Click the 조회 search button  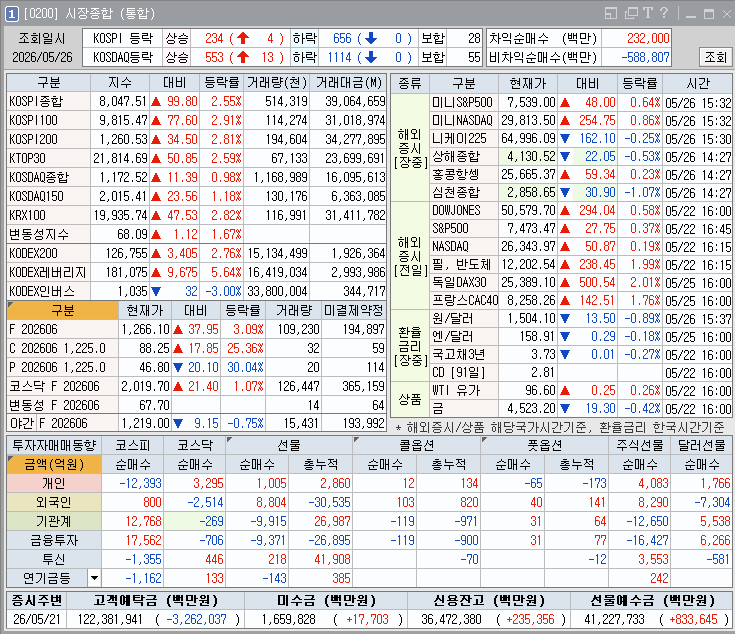pyautogui.click(x=715, y=57)
